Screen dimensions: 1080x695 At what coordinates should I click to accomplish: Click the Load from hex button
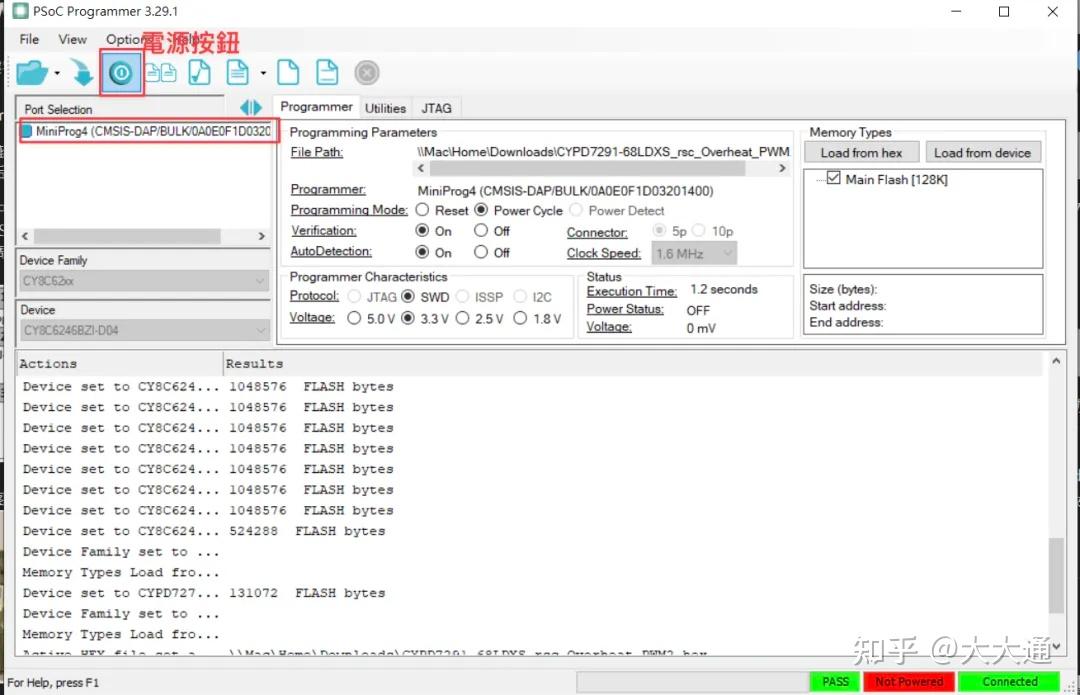(861, 151)
